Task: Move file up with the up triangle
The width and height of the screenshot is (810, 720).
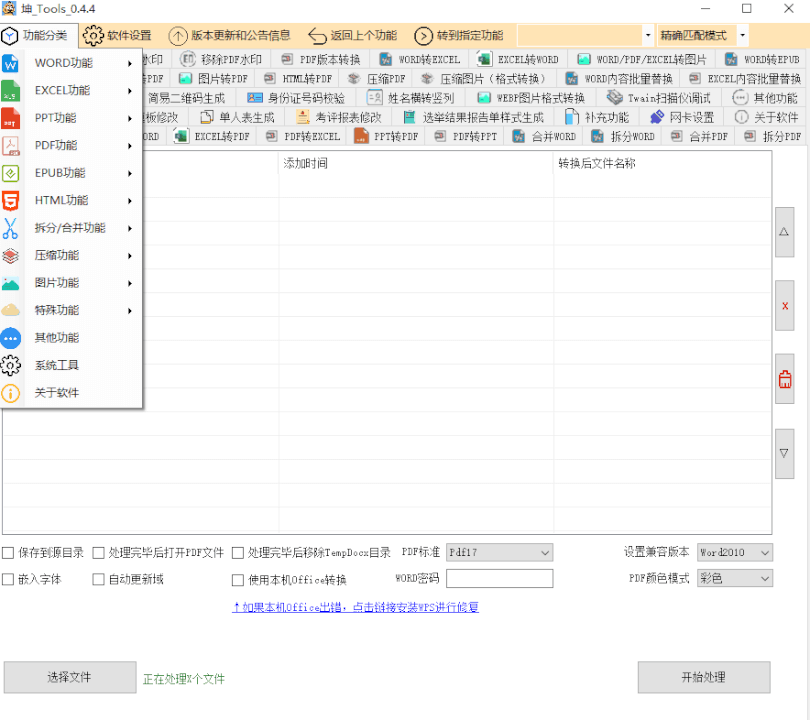Action: tap(785, 232)
